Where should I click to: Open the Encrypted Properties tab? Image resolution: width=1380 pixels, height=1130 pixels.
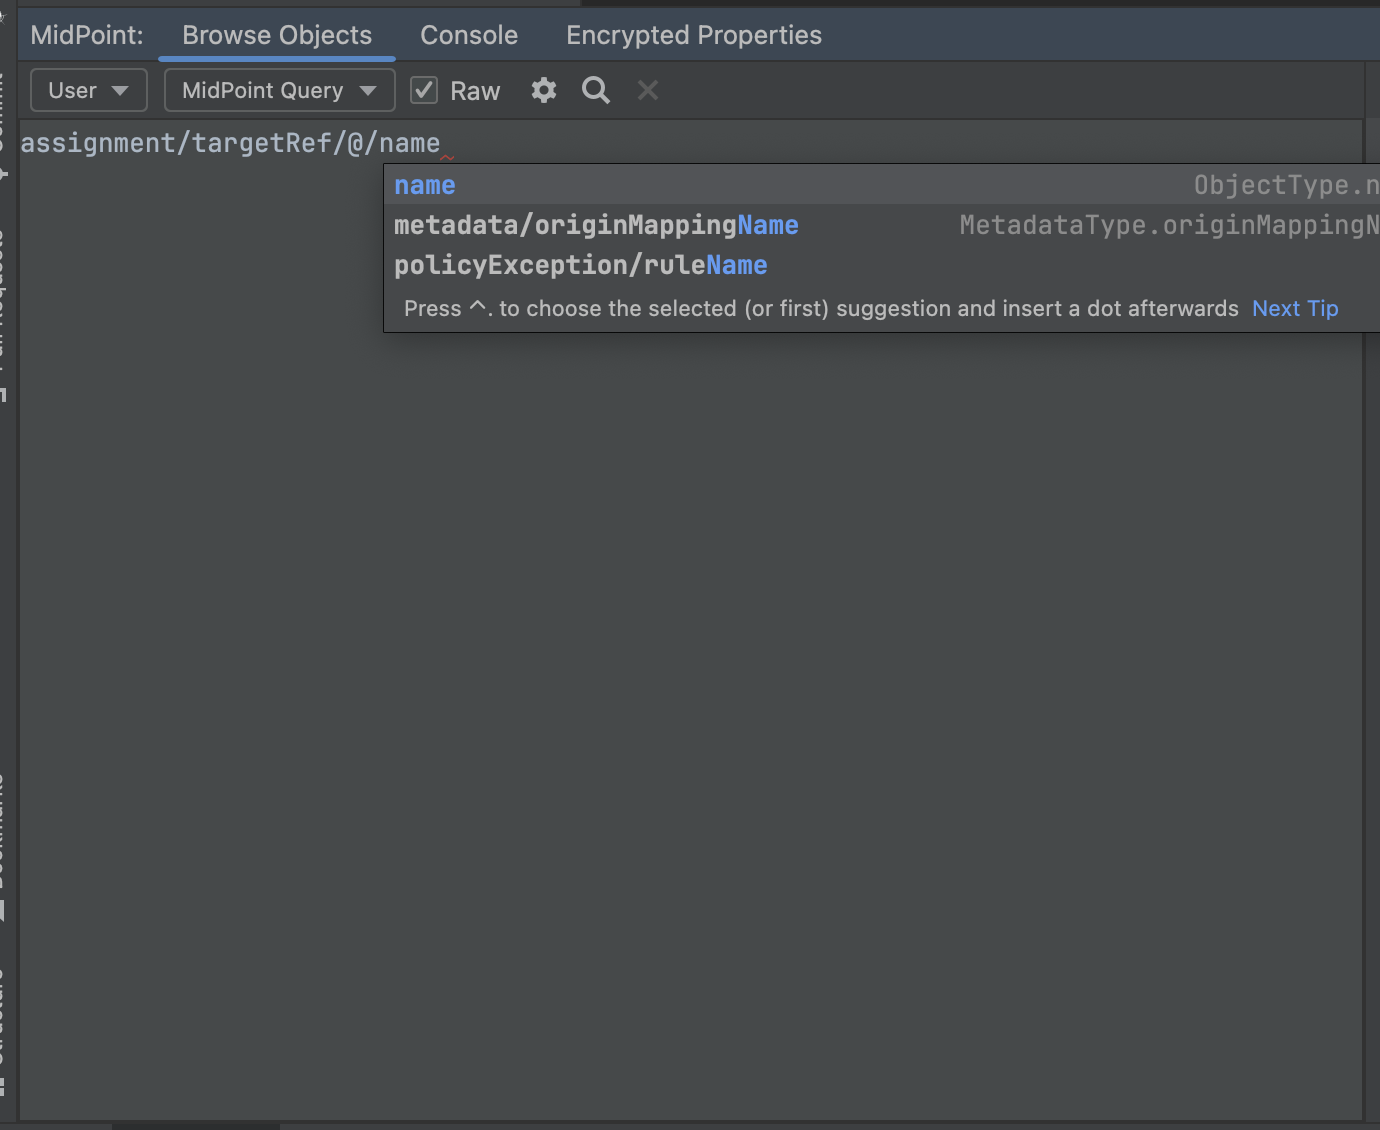pyautogui.click(x=693, y=35)
